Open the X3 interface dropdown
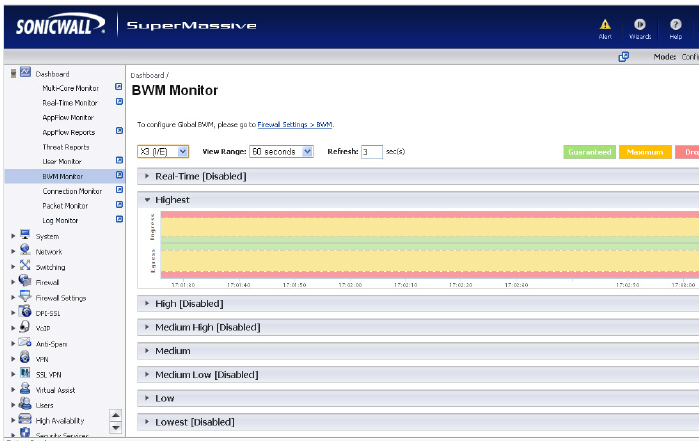Screen dimensions: 699x443 [163, 152]
